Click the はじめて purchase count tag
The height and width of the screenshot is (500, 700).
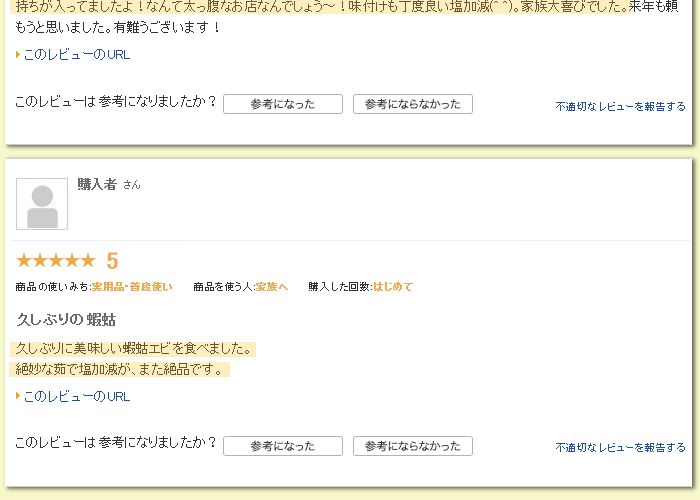[393, 287]
